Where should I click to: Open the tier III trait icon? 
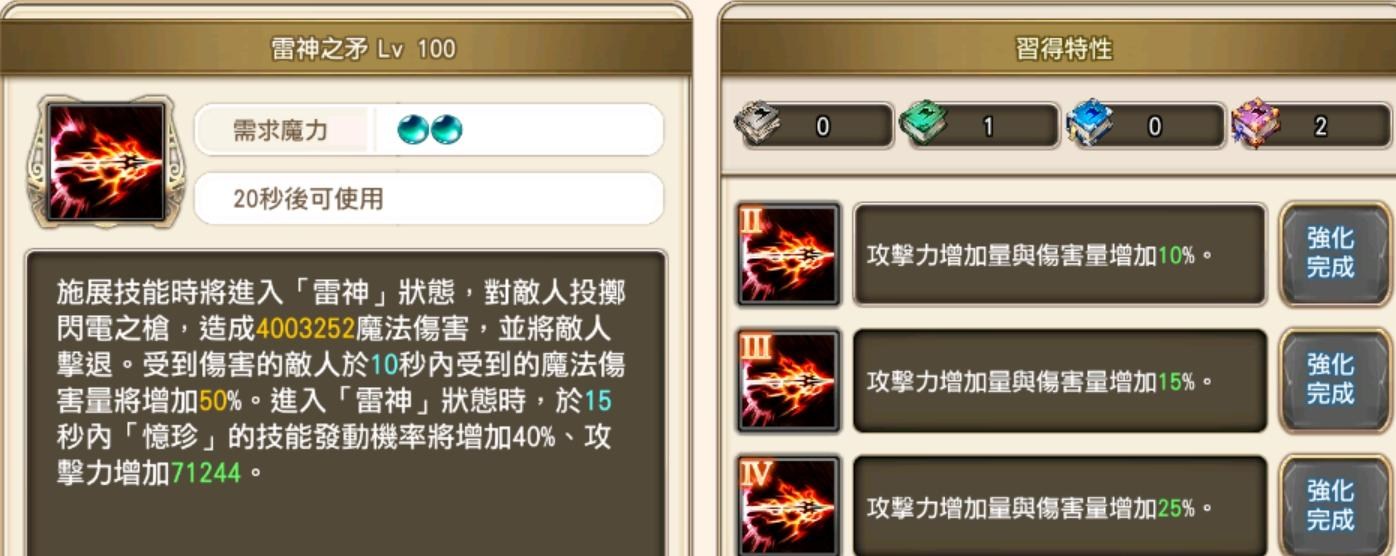click(x=788, y=381)
